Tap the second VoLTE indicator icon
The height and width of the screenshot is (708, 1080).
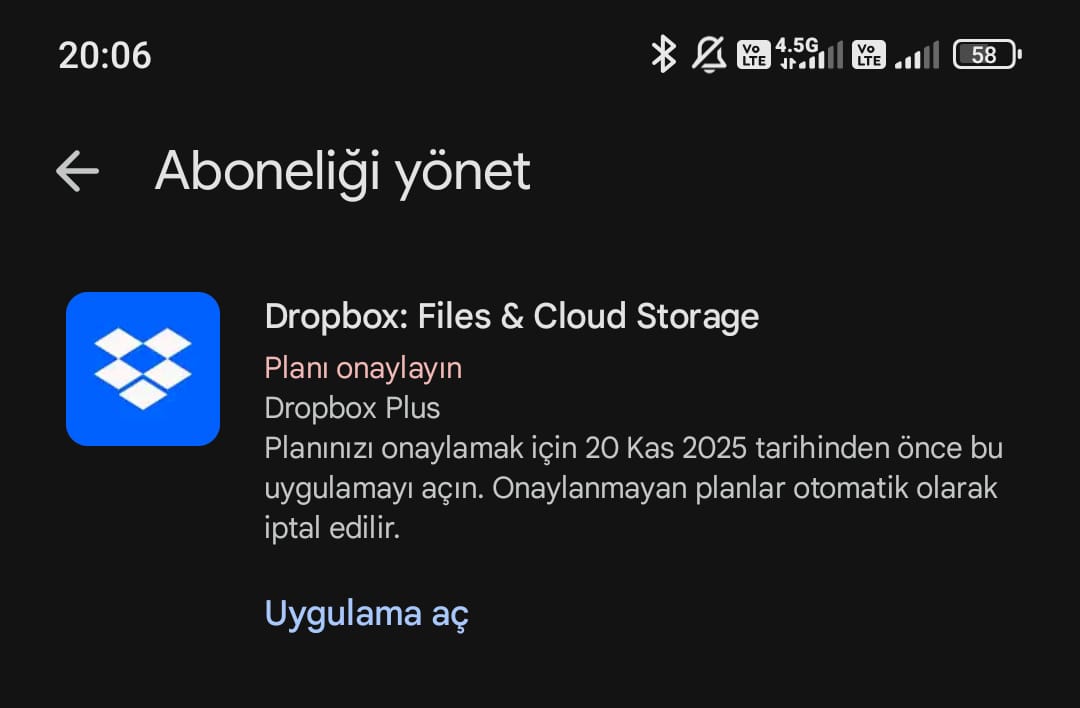(868, 55)
